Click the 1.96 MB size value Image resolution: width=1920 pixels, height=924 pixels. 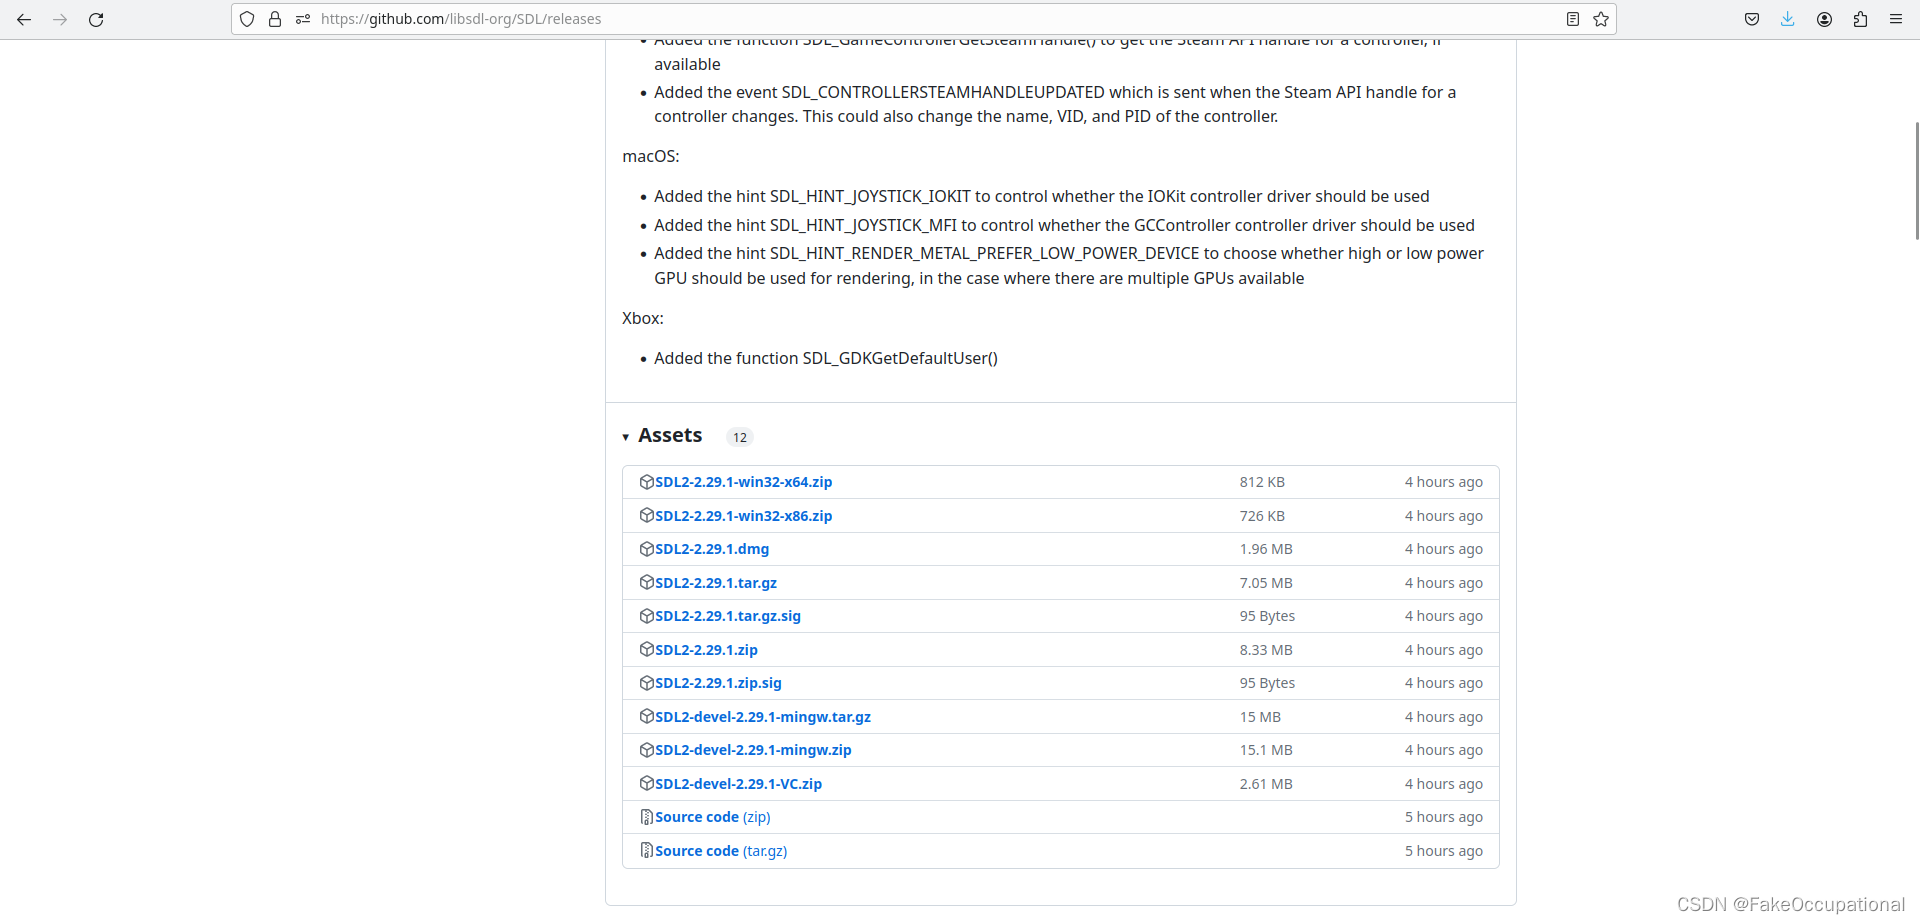pyautogui.click(x=1266, y=549)
